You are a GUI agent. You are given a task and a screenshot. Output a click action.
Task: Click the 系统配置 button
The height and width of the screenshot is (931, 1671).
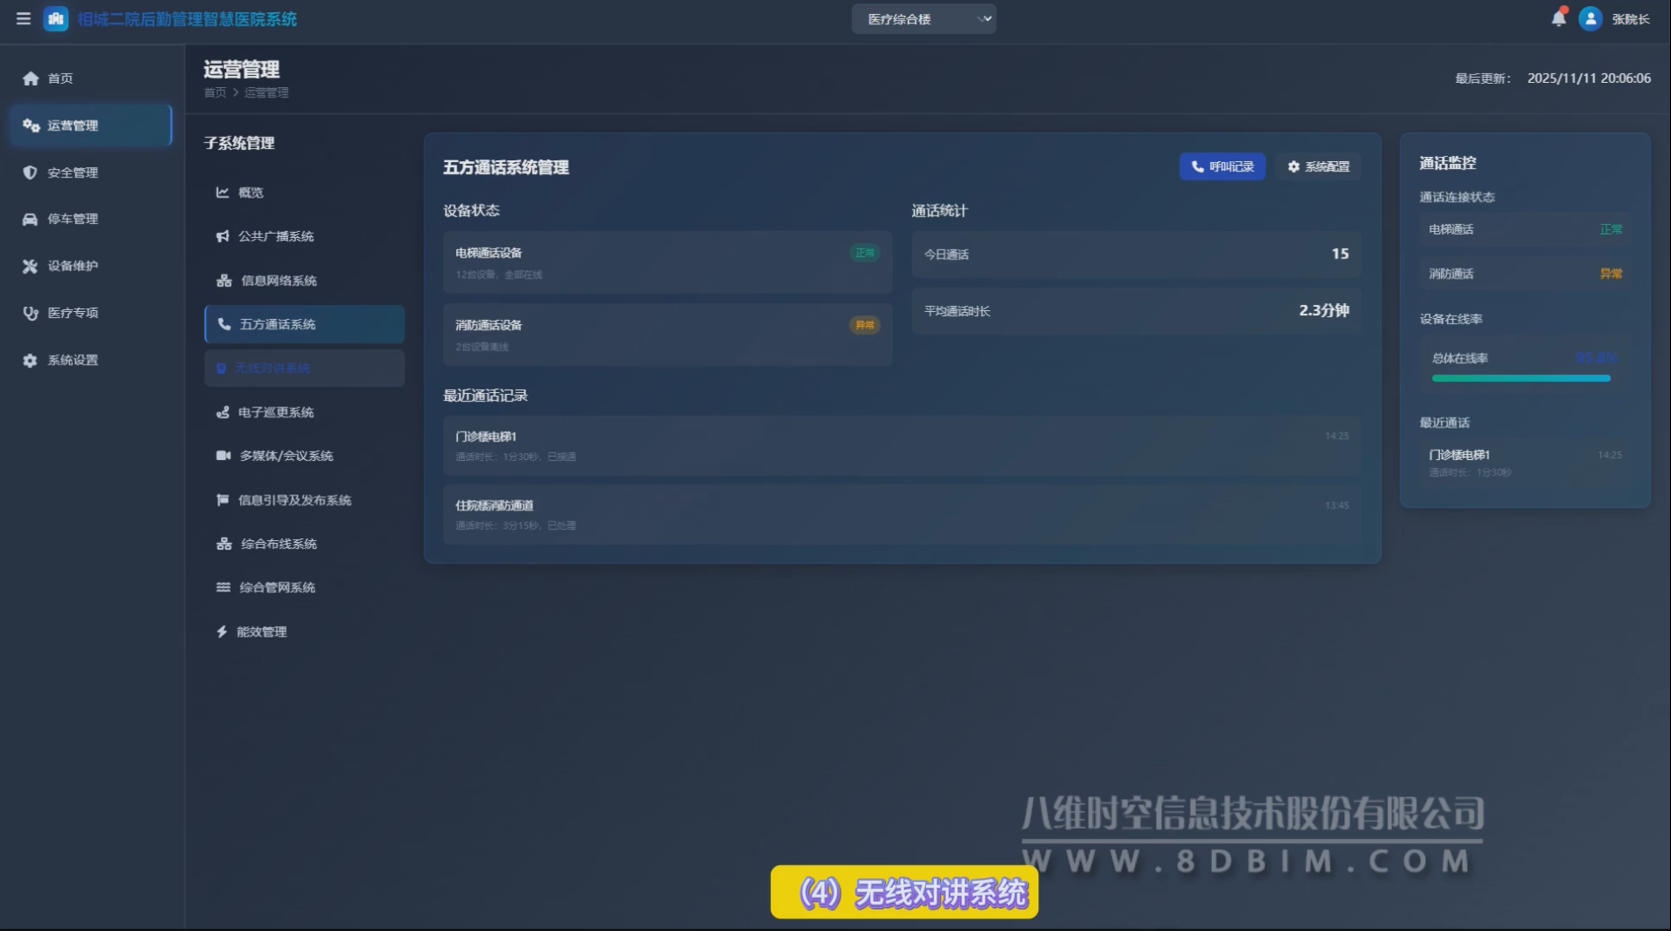tap(1318, 167)
